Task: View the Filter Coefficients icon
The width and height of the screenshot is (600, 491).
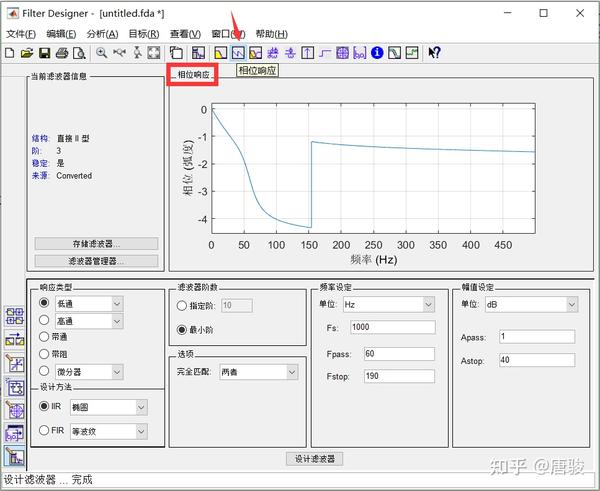Action: pos(360,53)
